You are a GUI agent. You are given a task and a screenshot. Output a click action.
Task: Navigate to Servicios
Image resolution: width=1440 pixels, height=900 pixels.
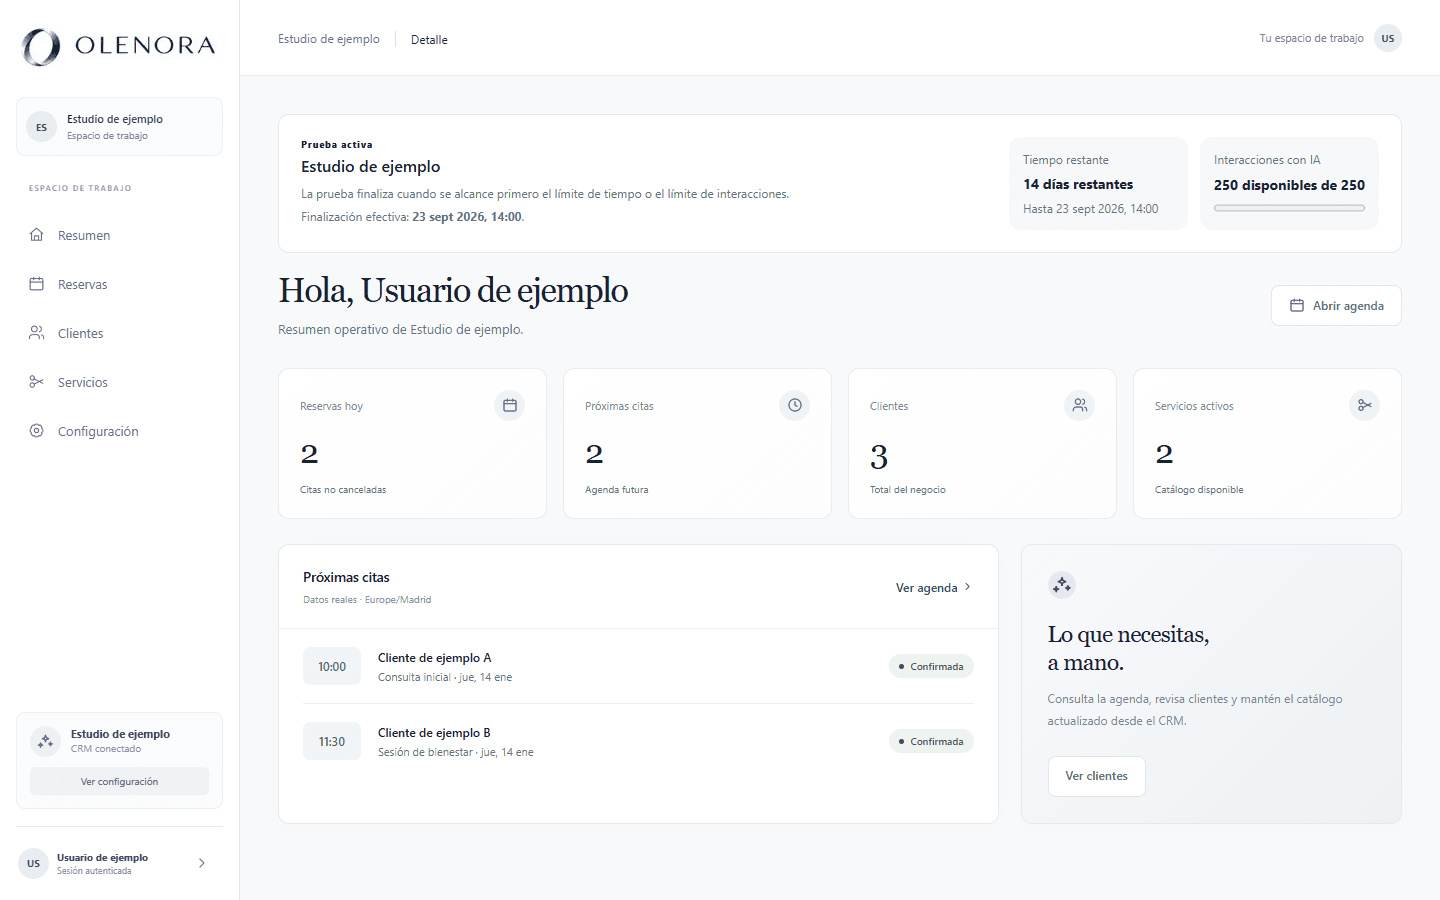coord(120,382)
